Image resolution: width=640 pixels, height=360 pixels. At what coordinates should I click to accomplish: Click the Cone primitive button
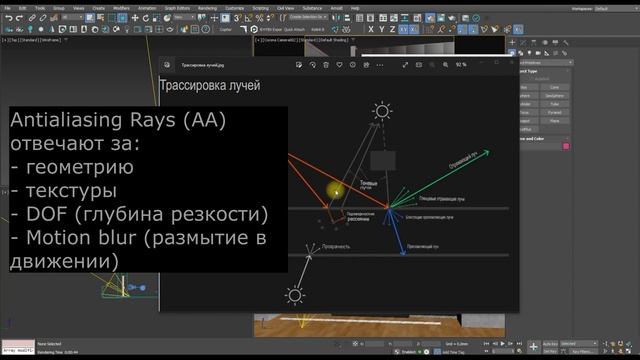tap(555, 87)
